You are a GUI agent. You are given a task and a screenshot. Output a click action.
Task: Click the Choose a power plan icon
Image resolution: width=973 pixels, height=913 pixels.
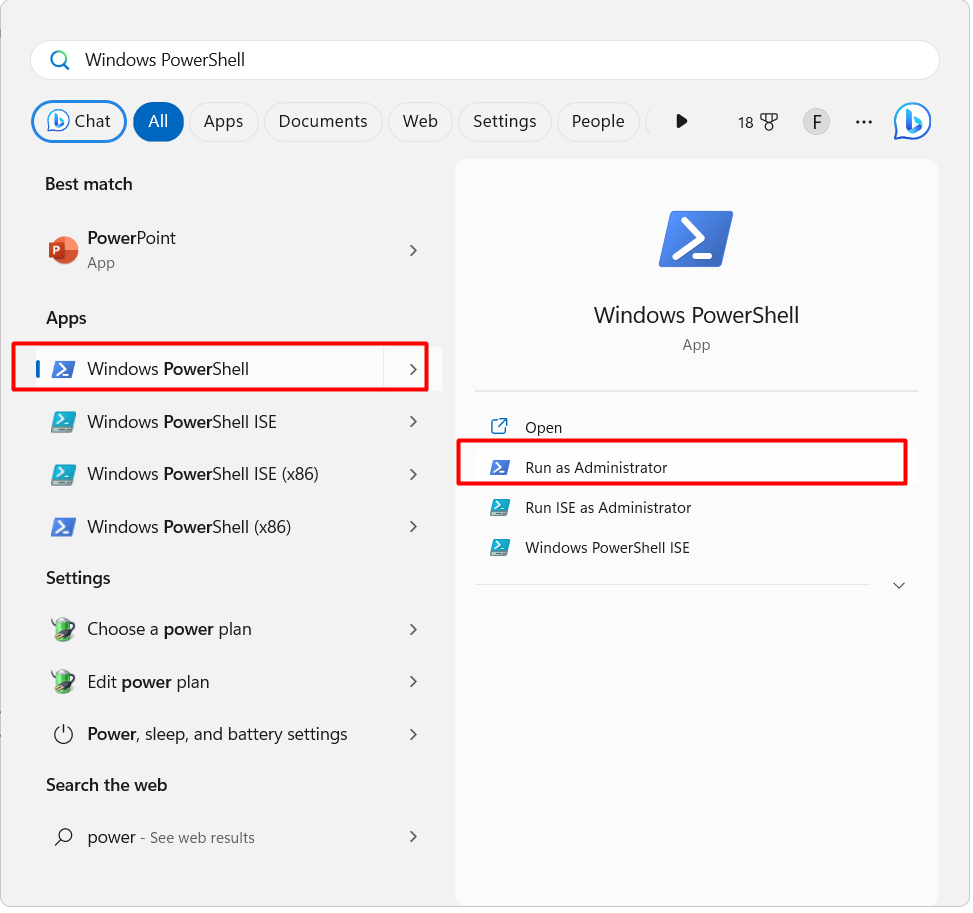click(x=63, y=629)
